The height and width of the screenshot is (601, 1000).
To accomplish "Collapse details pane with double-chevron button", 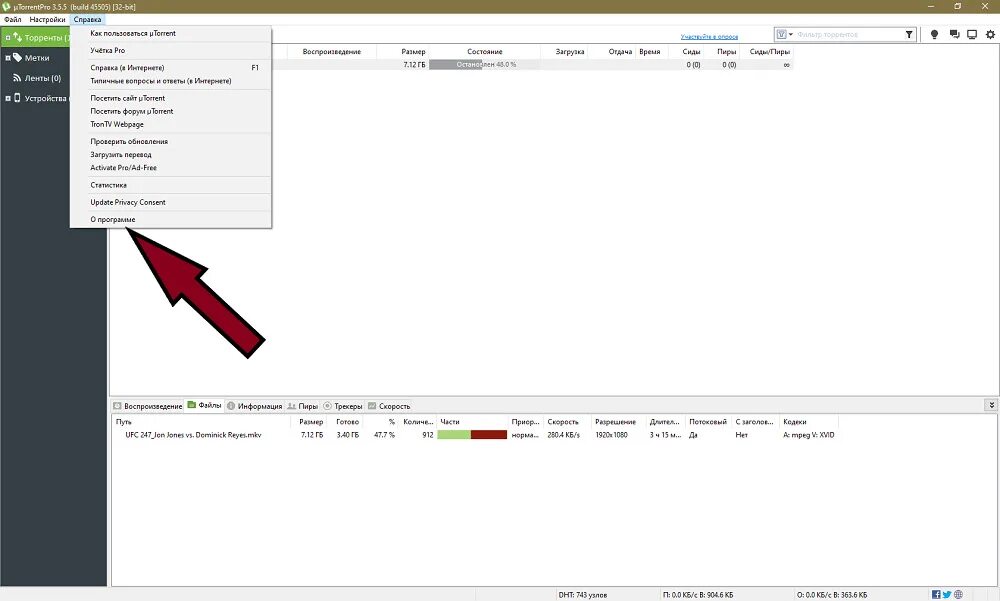I will (x=991, y=405).
